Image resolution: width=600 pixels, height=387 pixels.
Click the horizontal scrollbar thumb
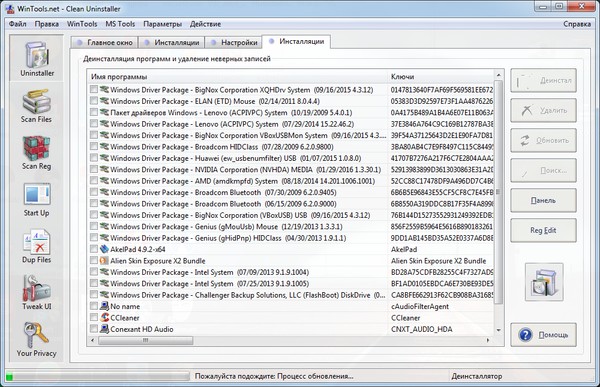click(145, 340)
